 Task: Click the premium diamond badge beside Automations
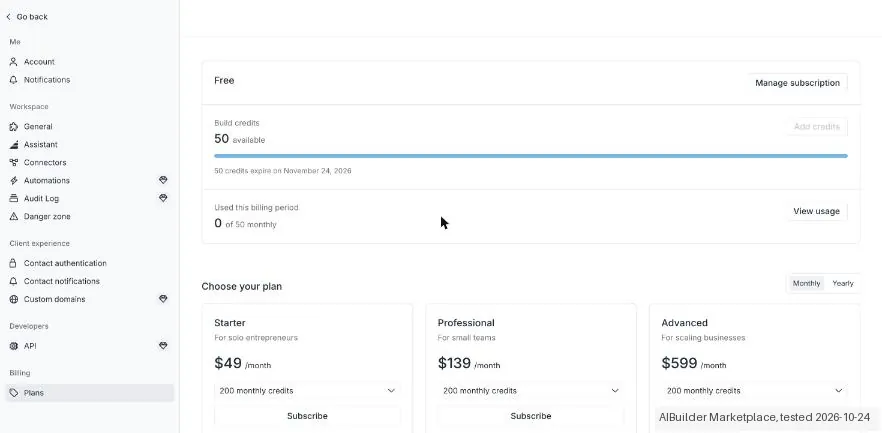[163, 180]
